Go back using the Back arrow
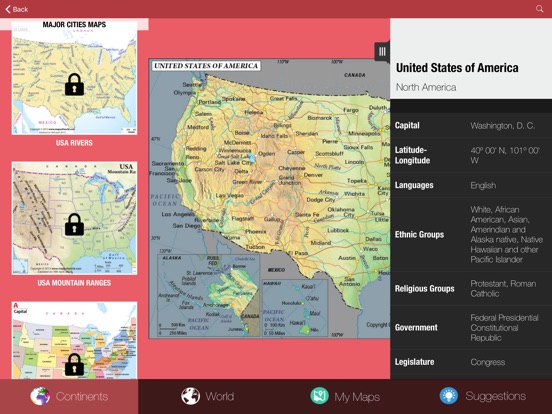 coord(17,9)
